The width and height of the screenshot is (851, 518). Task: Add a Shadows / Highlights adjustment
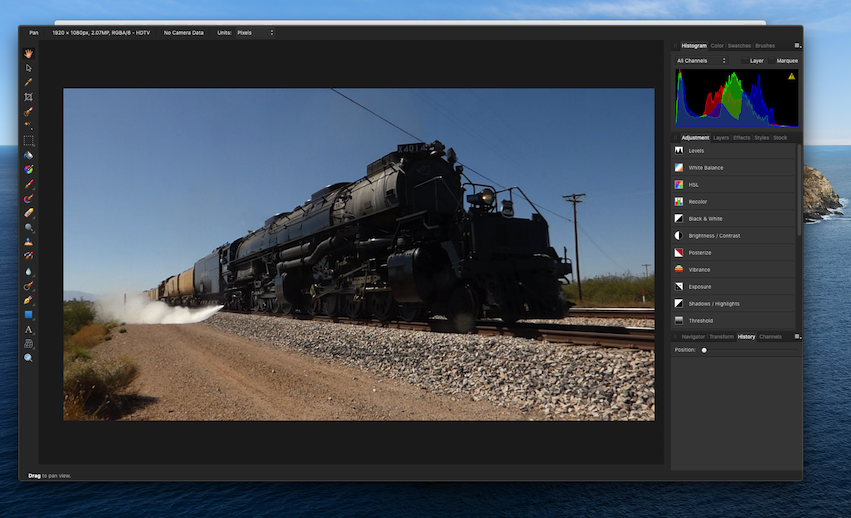pos(734,304)
